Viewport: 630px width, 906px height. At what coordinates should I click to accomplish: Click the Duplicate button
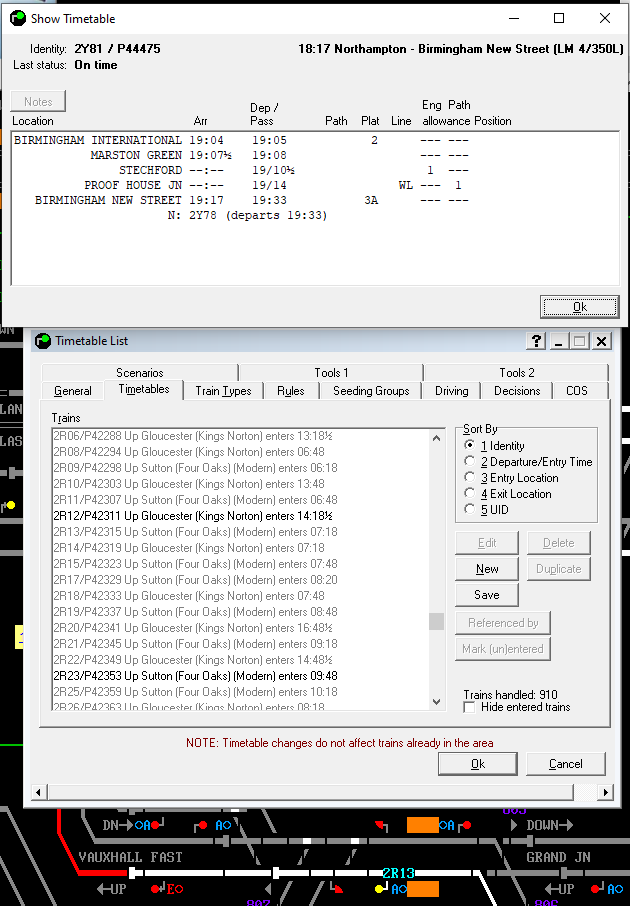click(x=559, y=569)
